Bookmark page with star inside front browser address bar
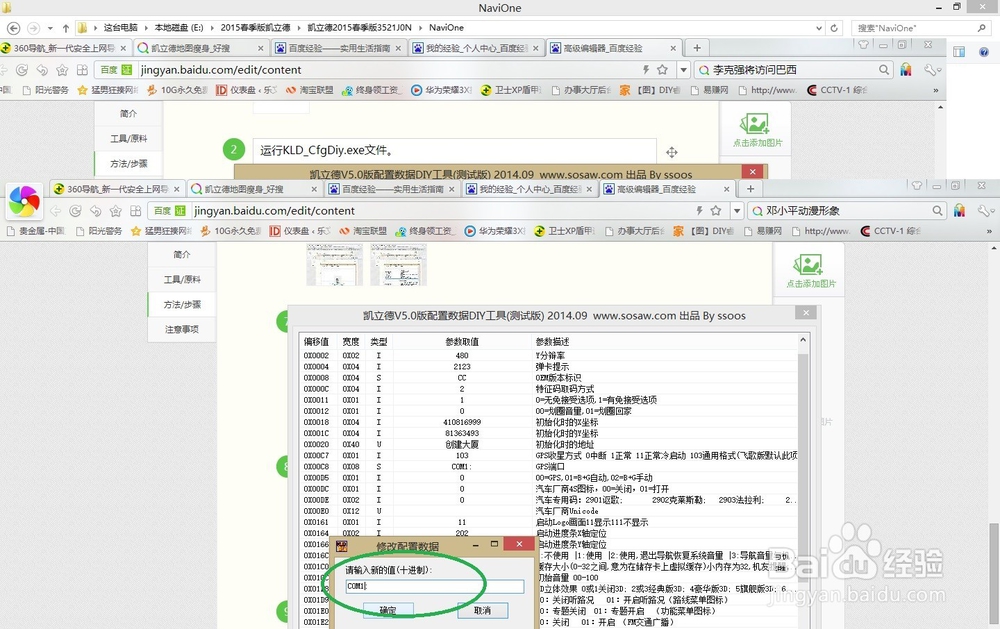 pos(716,211)
